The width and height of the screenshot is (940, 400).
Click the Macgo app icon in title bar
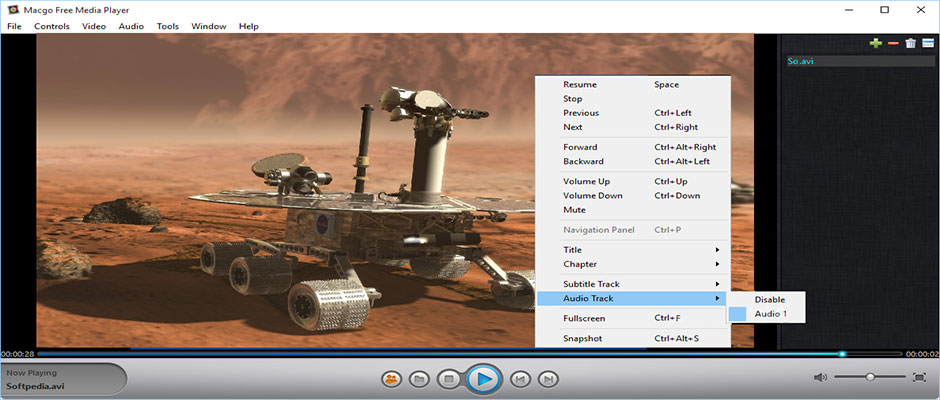click(11, 10)
